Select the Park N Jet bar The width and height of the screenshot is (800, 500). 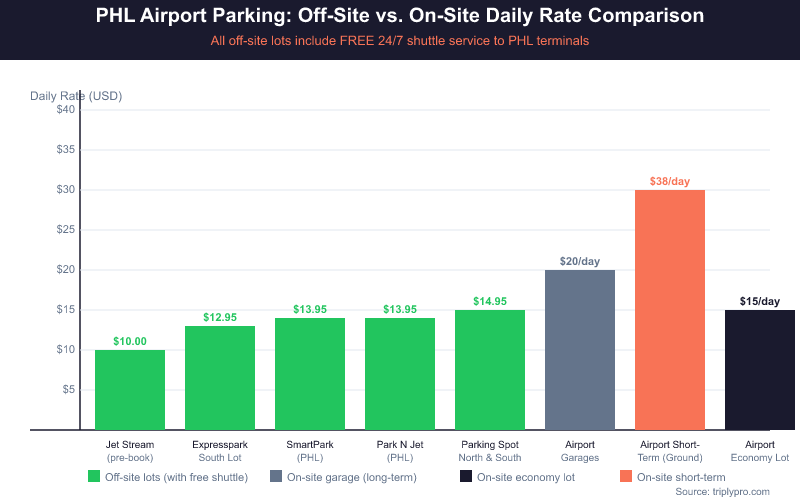tap(400, 374)
